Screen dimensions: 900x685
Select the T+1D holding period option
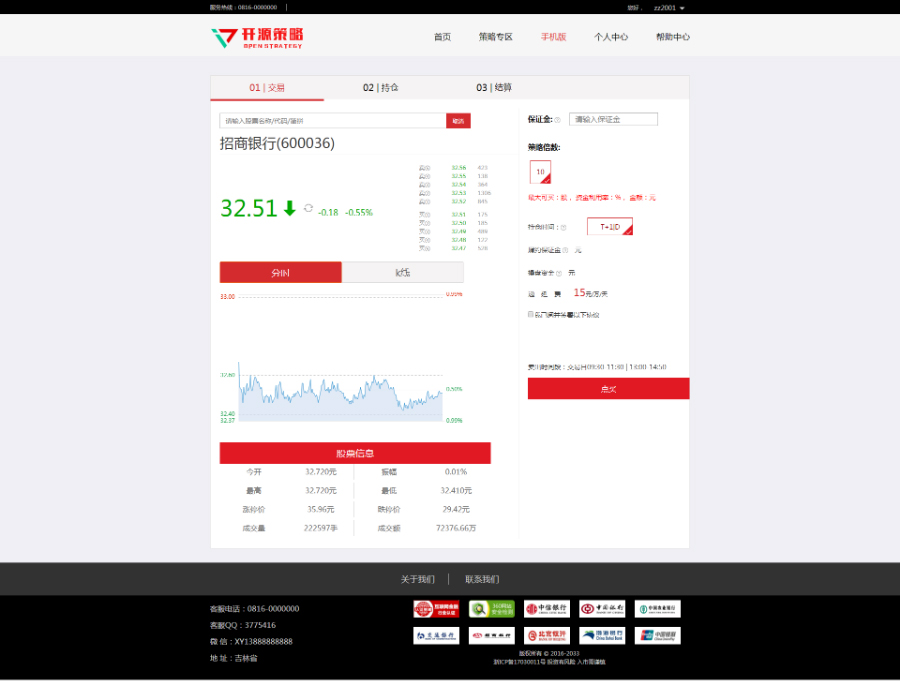610,226
